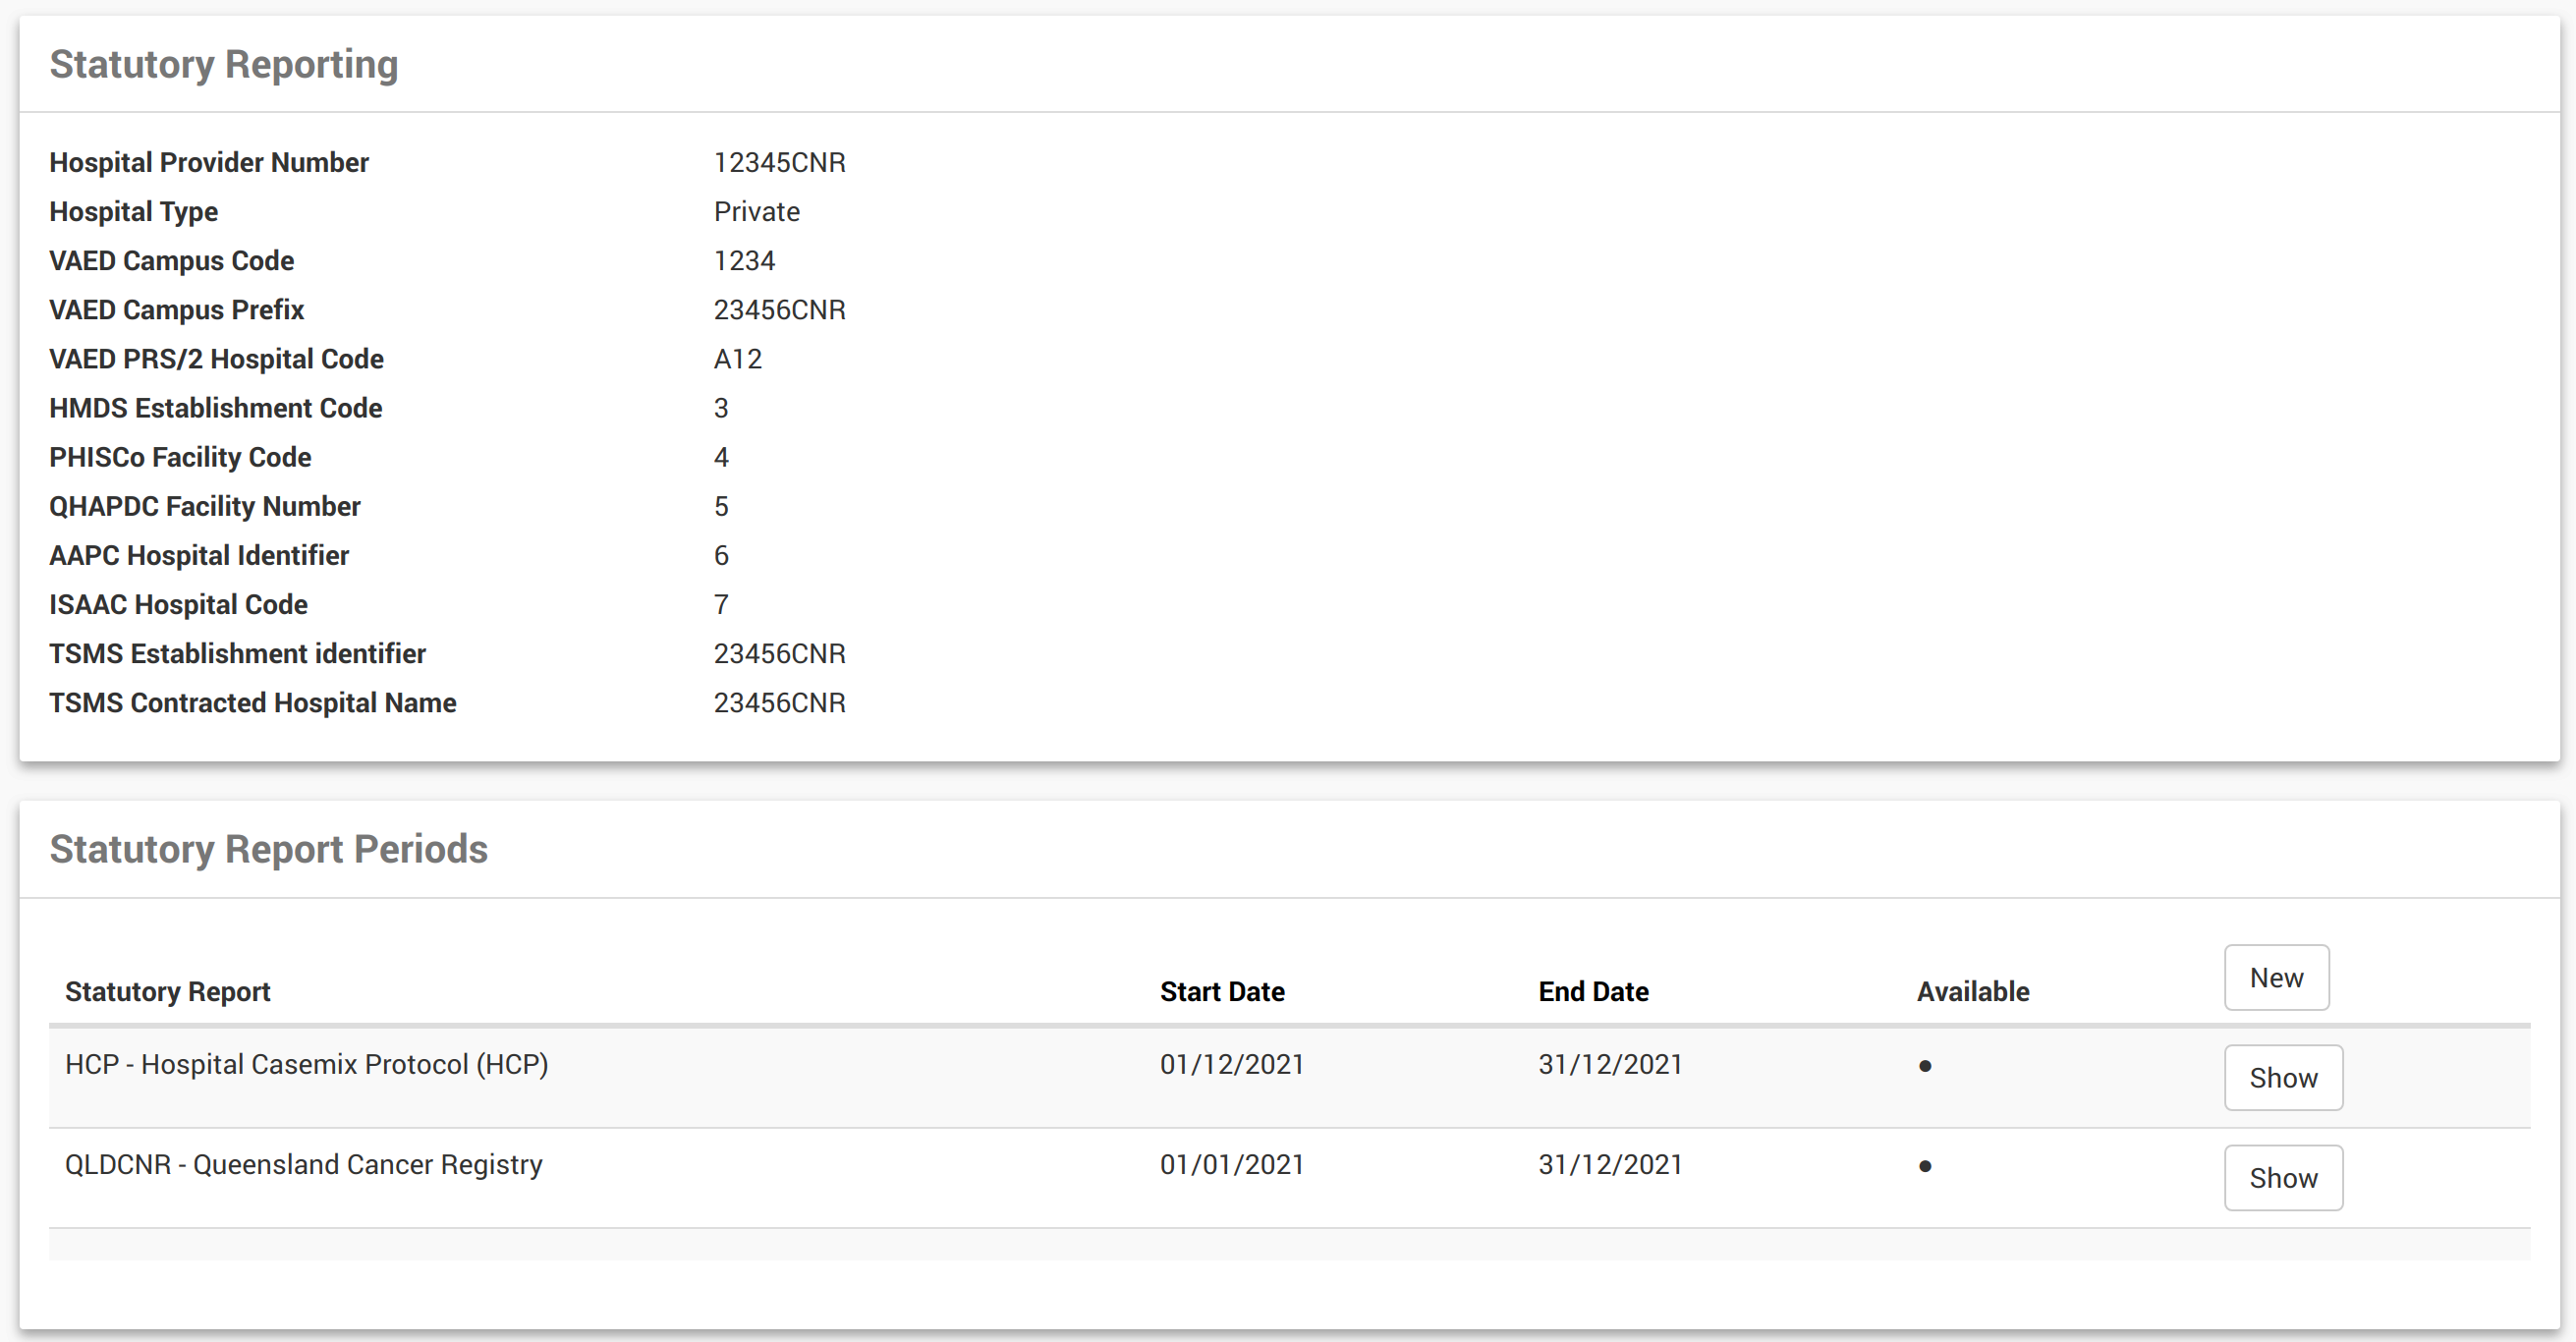Click the End Date column header
2576x1342 pixels.
tap(1592, 991)
